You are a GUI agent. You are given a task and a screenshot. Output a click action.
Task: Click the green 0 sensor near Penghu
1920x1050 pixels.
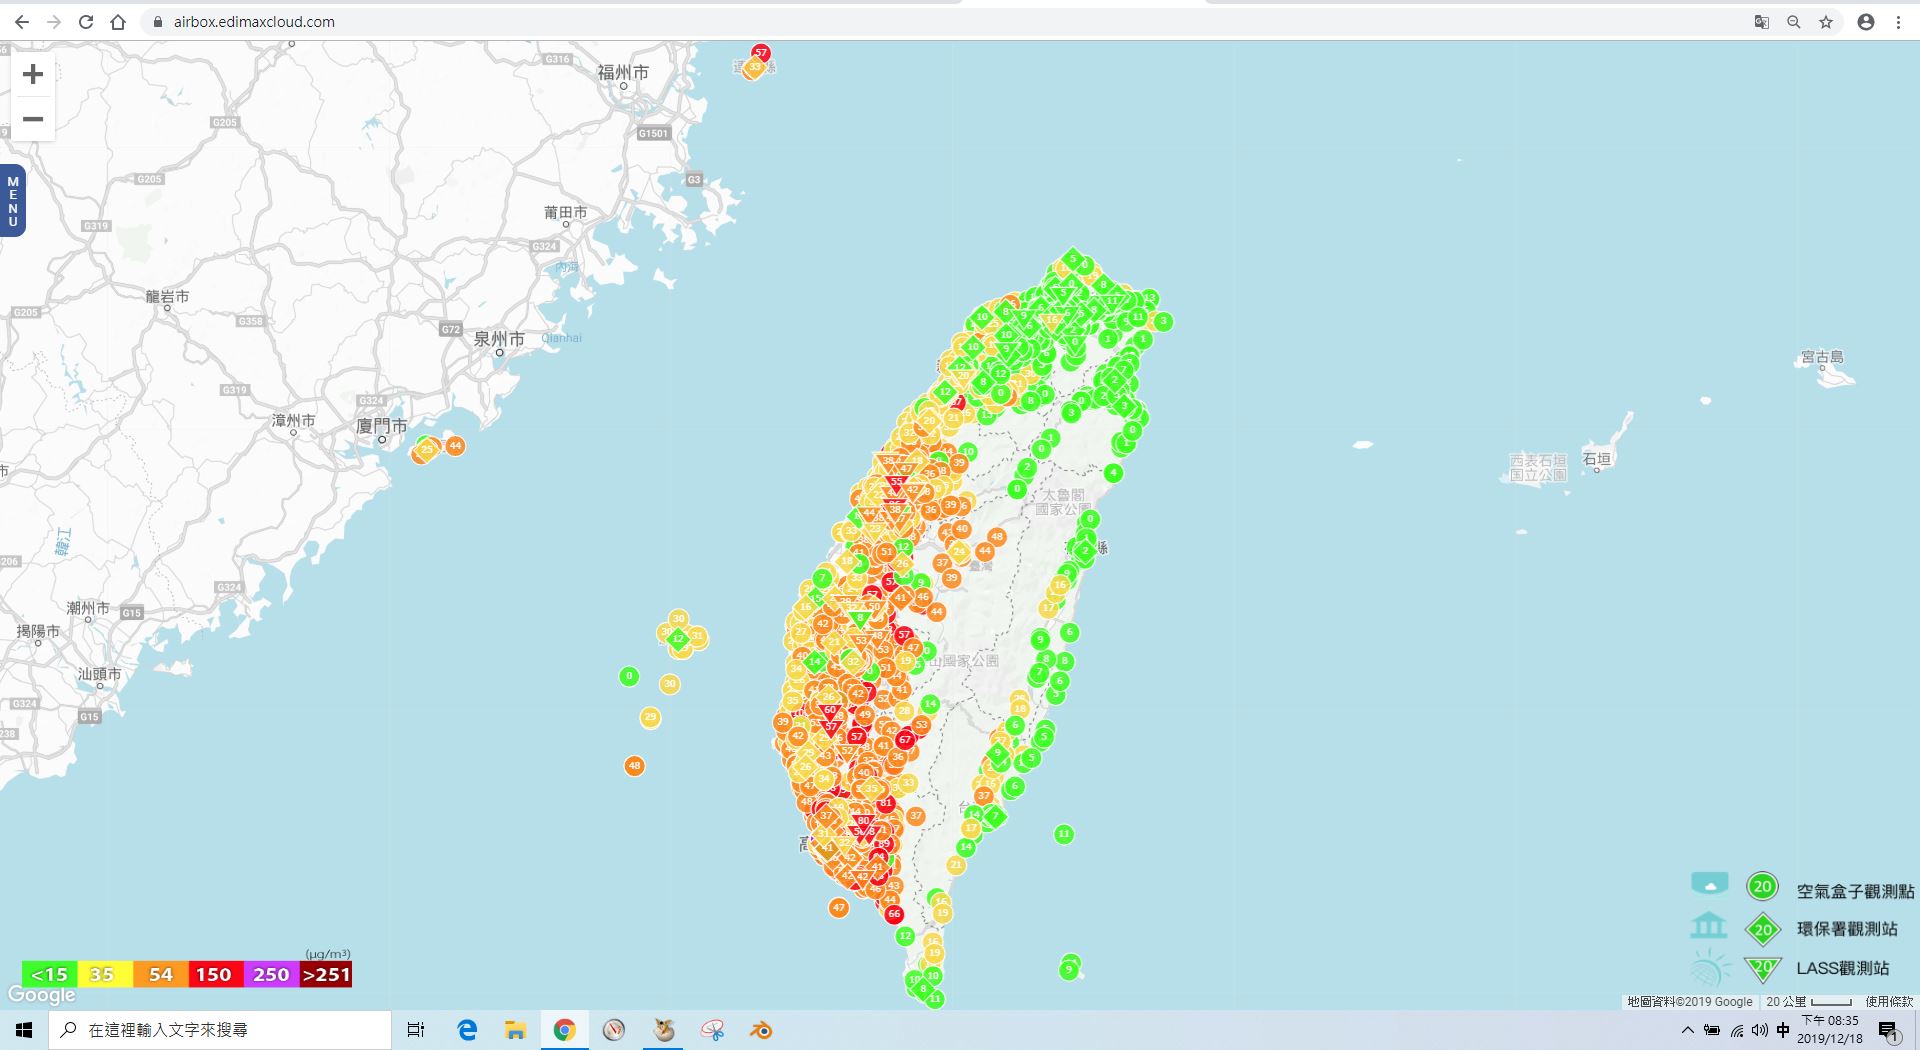coord(629,677)
